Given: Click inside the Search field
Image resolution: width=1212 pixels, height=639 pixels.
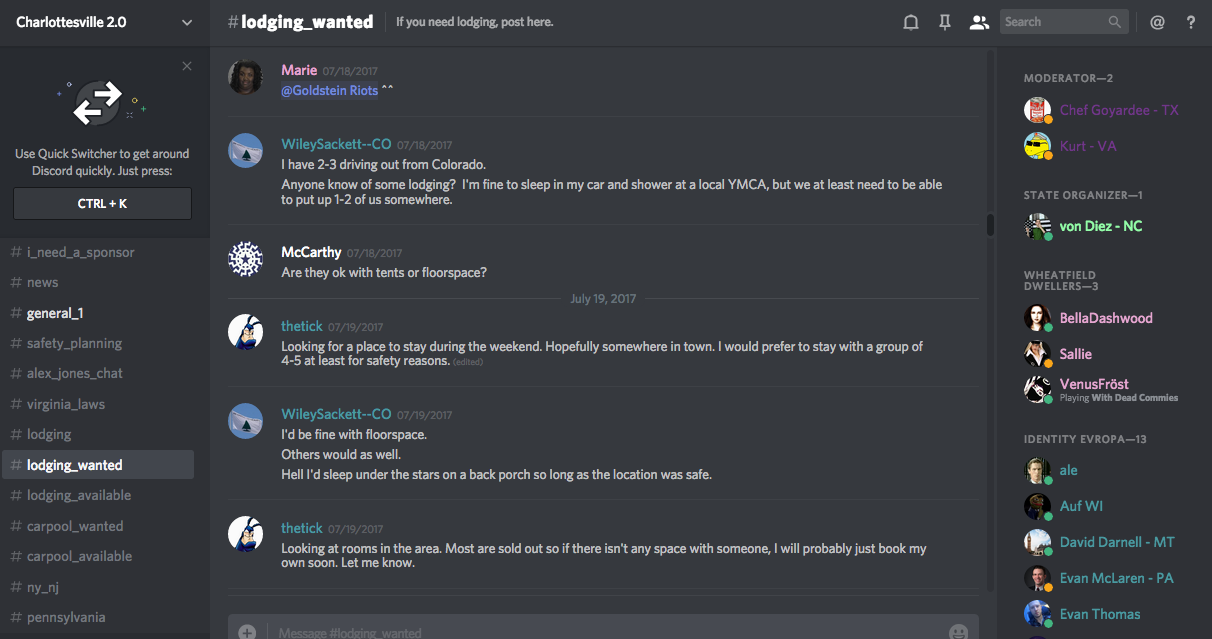Looking at the screenshot, I should (1053, 22).
